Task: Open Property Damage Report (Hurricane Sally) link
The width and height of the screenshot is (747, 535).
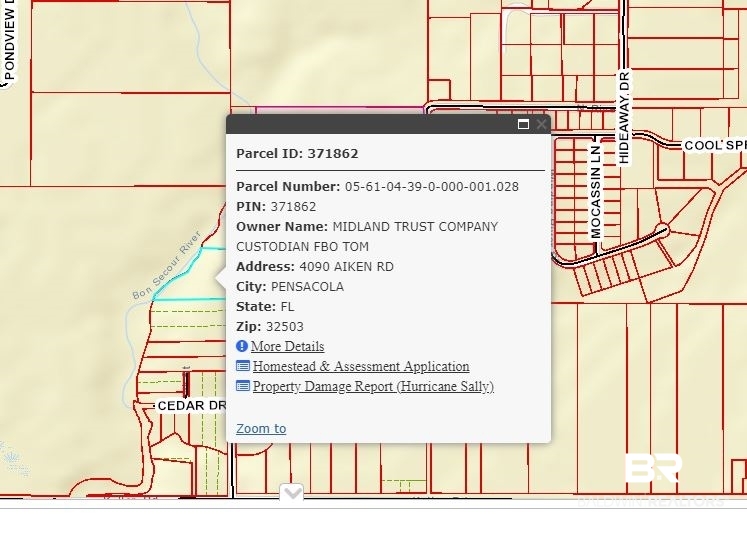Action: pos(373,386)
